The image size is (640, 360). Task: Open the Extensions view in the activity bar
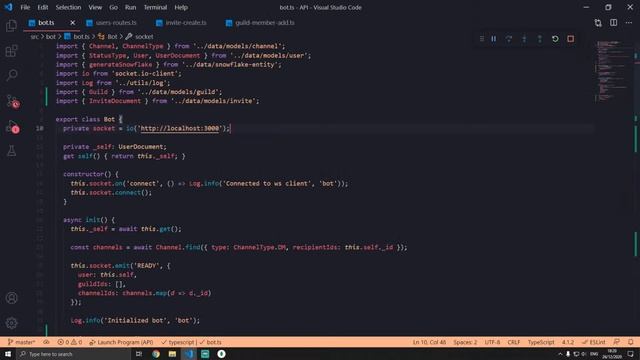[x=11, y=51]
